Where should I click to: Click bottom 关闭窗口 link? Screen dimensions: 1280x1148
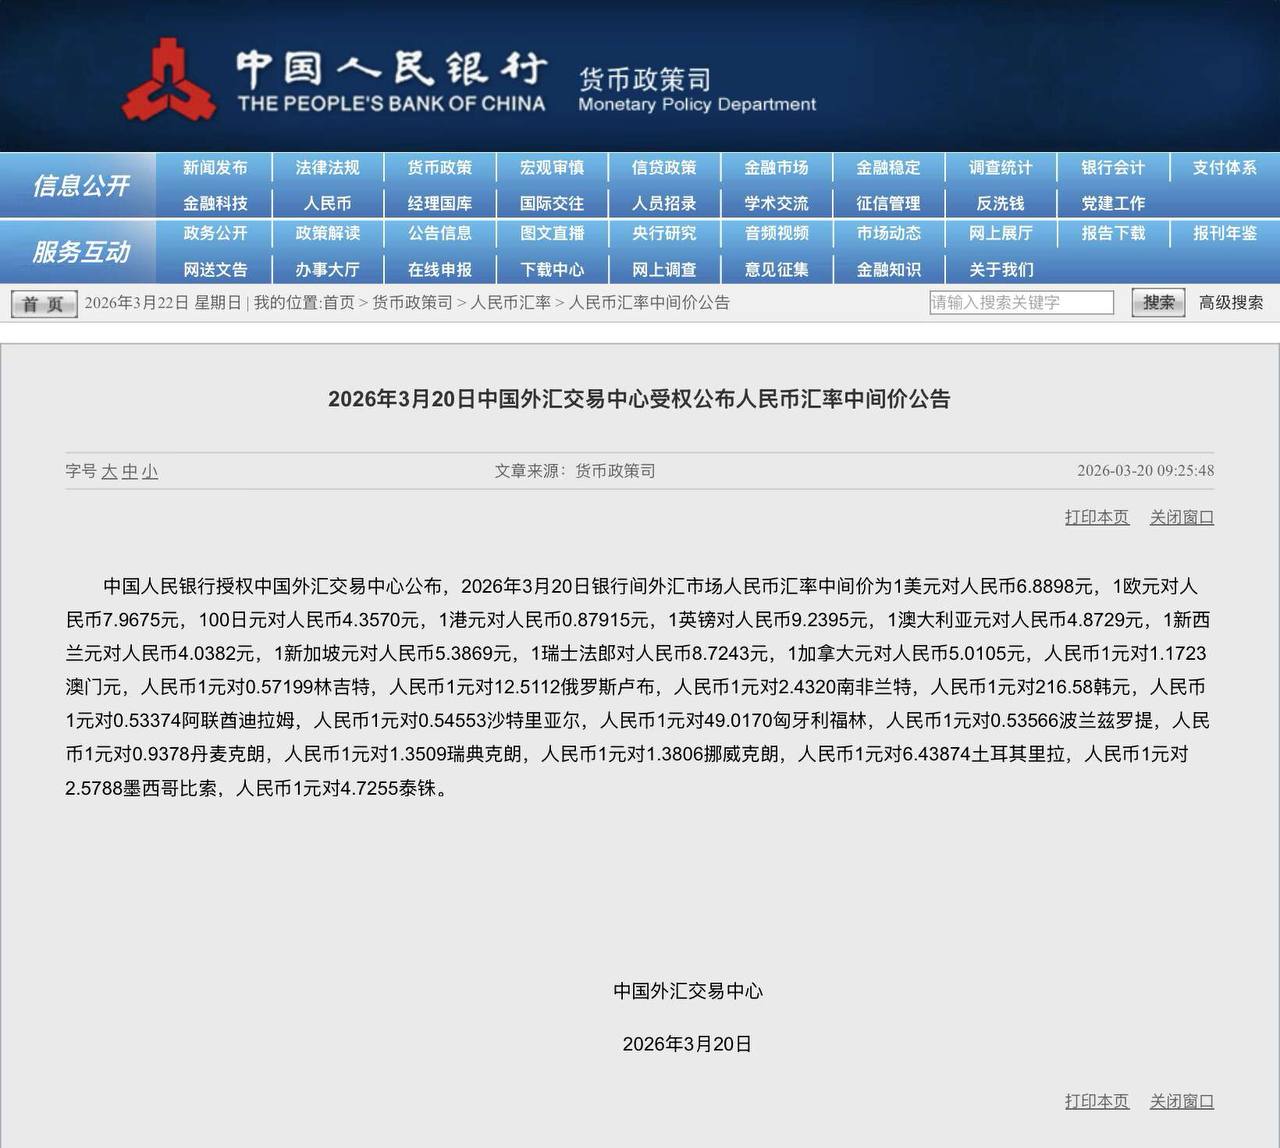pyautogui.click(x=1181, y=1101)
